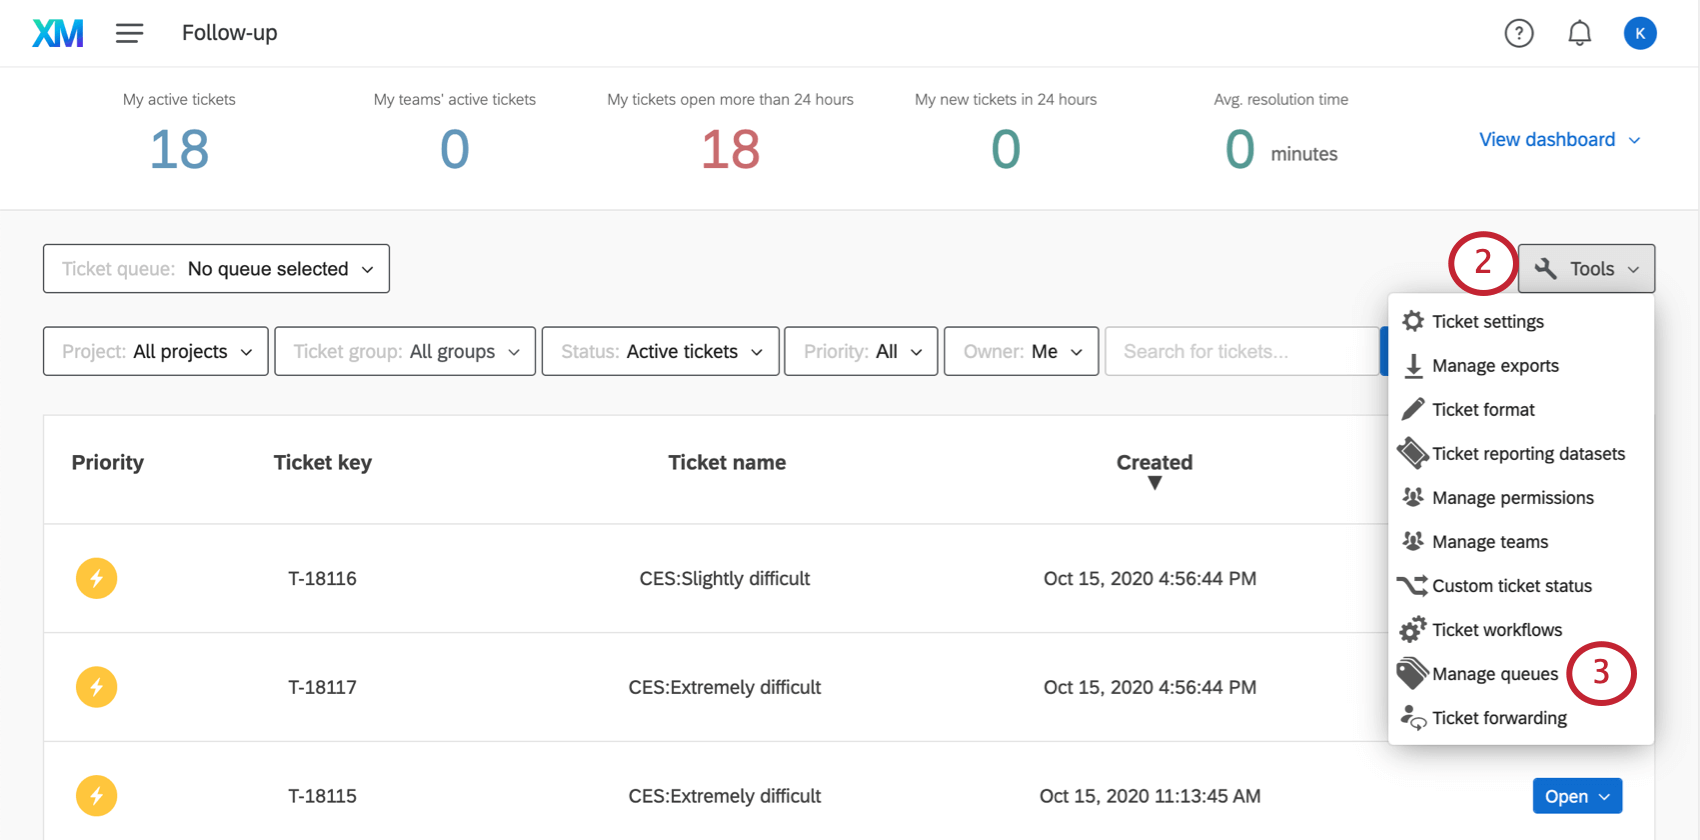The width and height of the screenshot is (1700, 840).
Task: Click CES:Extremely difficult in the T-18117 row
Action: [725, 687]
